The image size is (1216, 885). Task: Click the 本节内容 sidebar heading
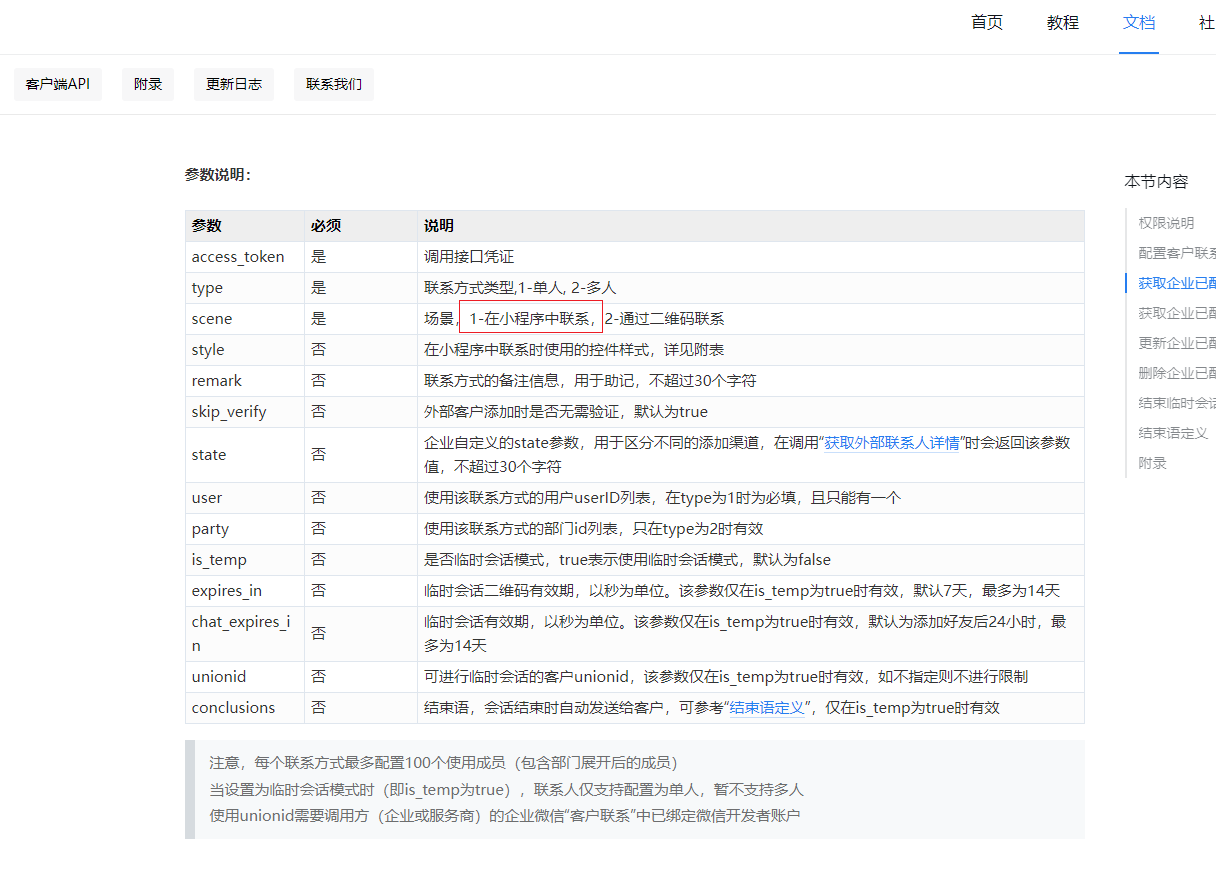coord(1156,181)
